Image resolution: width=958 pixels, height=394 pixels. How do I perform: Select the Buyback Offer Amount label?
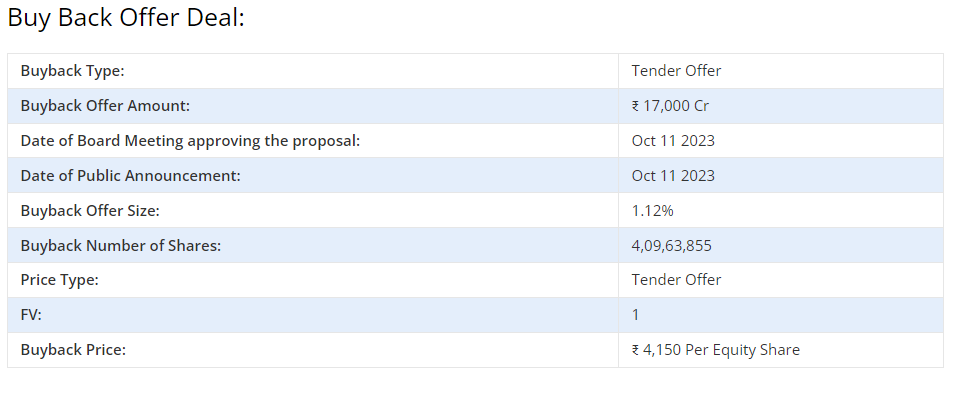coord(105,106)
